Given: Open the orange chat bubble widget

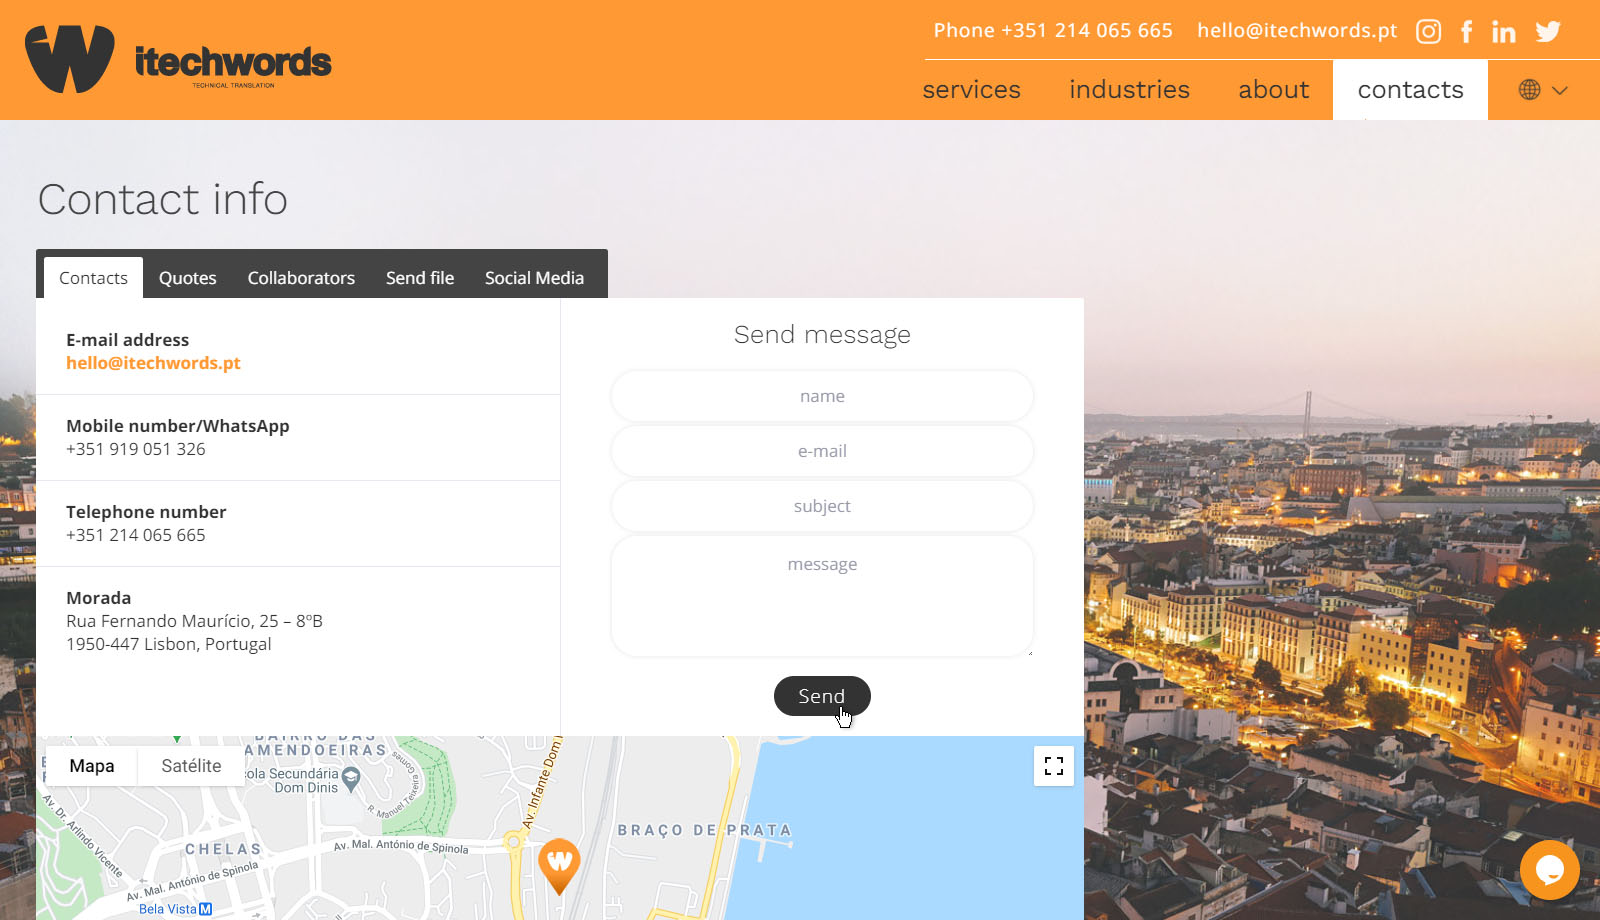Looking at the screenshot, I should point(1549,869).
